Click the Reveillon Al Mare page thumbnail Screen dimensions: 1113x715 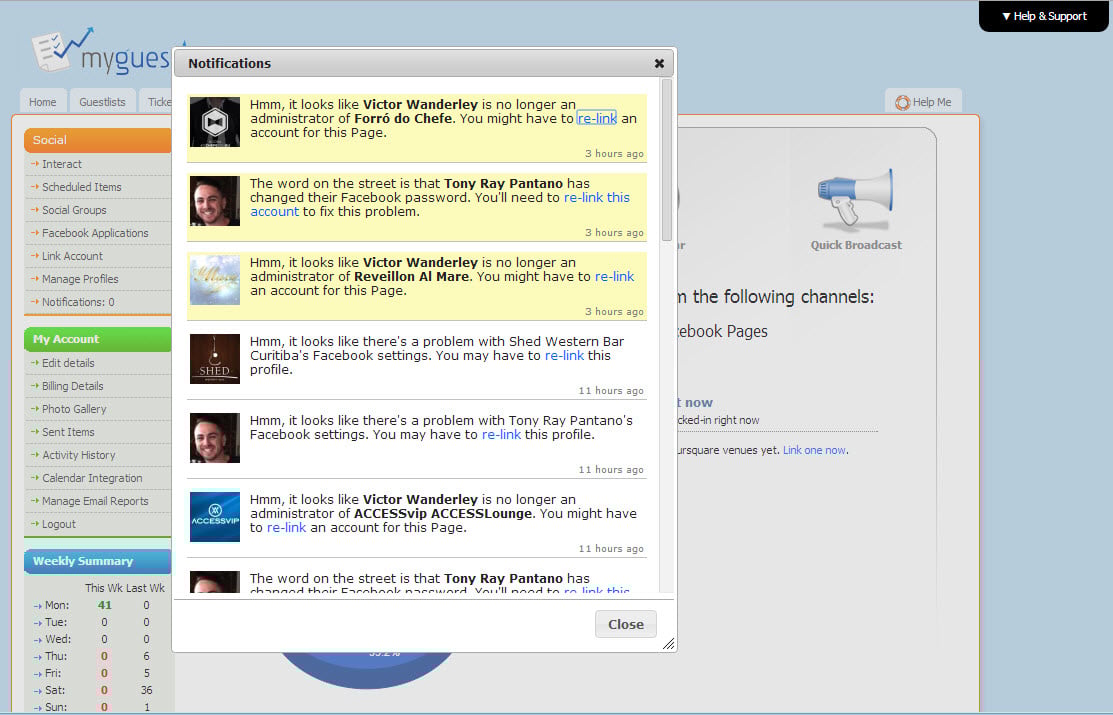point(215,280)
